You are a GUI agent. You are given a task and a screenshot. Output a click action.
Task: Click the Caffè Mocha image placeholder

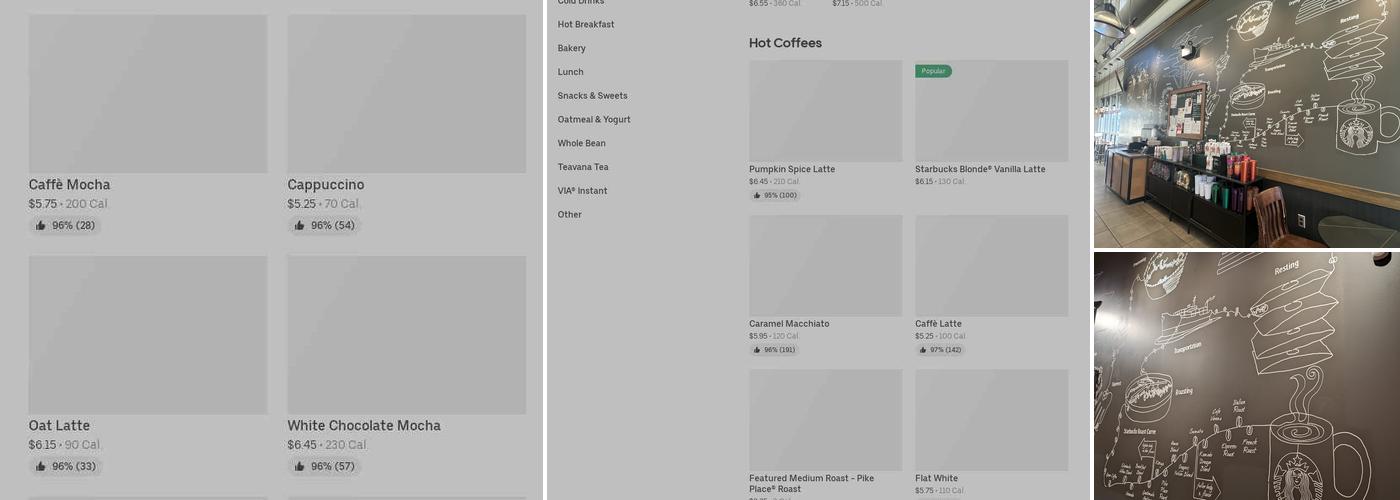(148, 94)
